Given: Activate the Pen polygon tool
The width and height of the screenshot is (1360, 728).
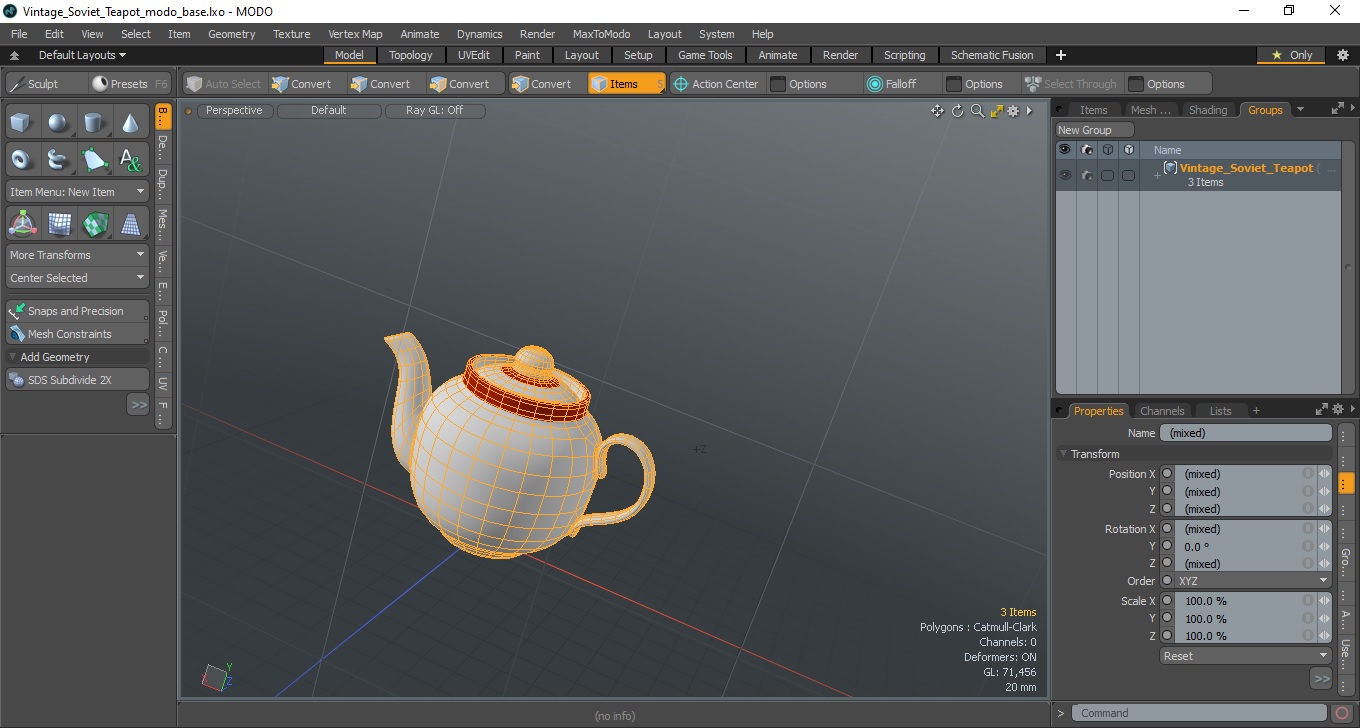Looking at the screenshot, I should [94, 159].
